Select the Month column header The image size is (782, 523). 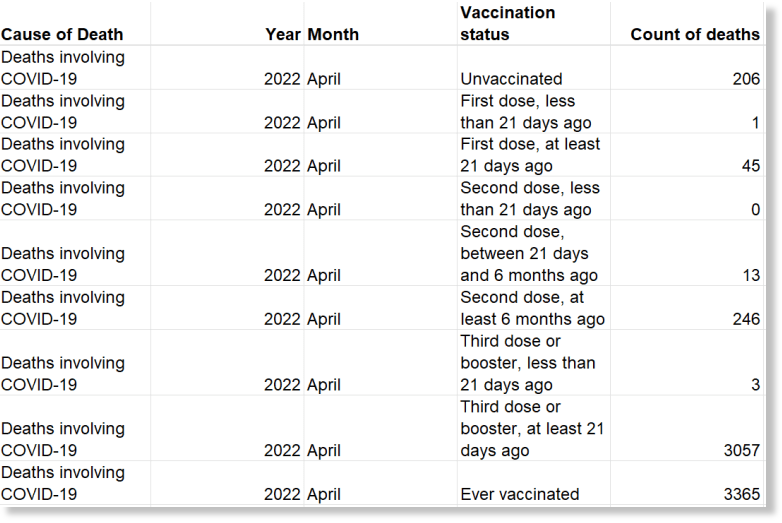click(381, 23)
